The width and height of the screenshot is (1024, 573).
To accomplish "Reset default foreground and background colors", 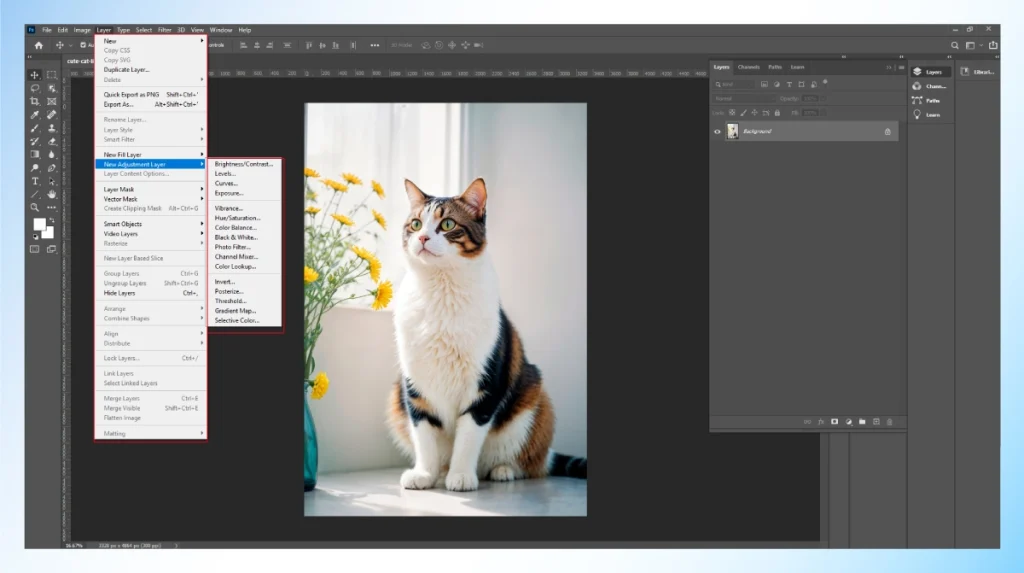I will pos(35,237).
